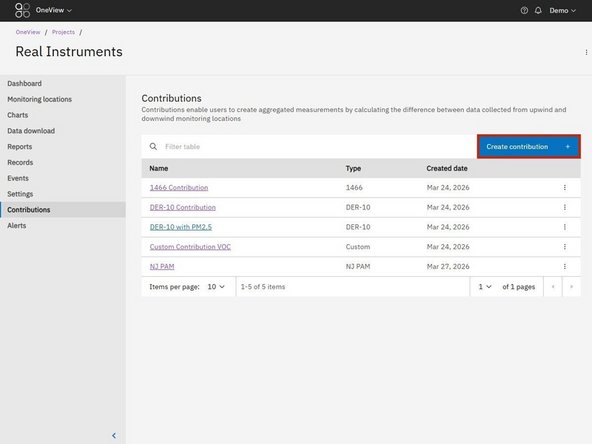This screenshot has height=444, width=592.
Task: Open the DER-10 with PM2.5 link
Action: (x=181, y=227)
